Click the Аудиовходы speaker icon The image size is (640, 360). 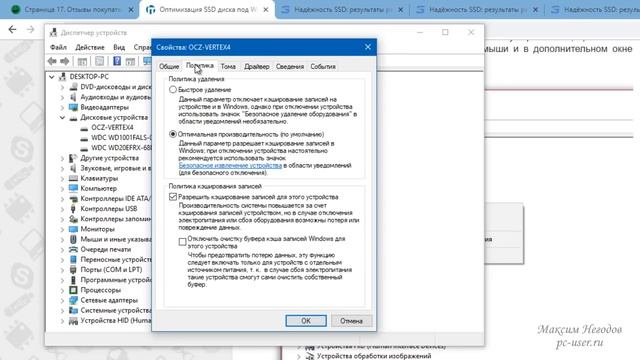73,97
